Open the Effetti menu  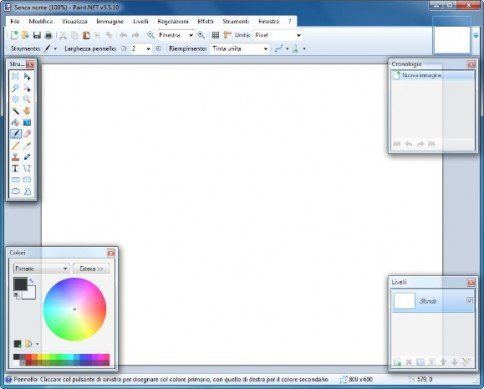point(205,21)
